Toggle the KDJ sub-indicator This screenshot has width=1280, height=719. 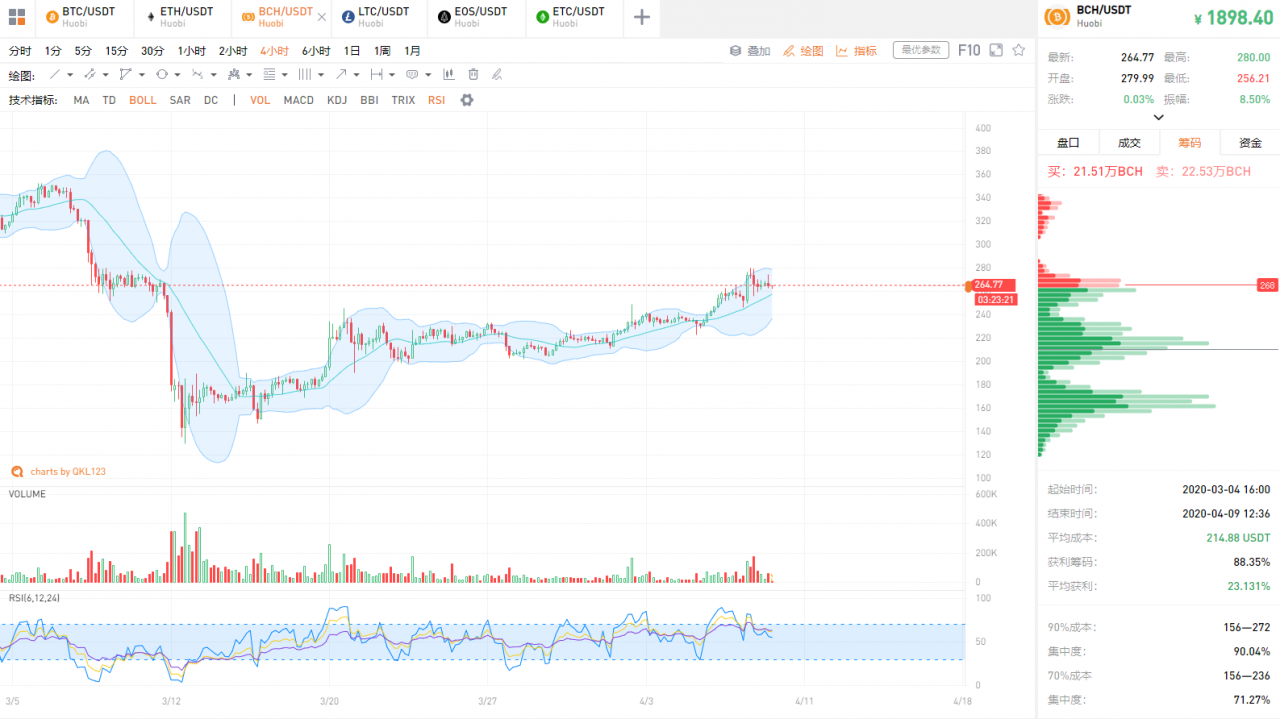pos(337,100)
